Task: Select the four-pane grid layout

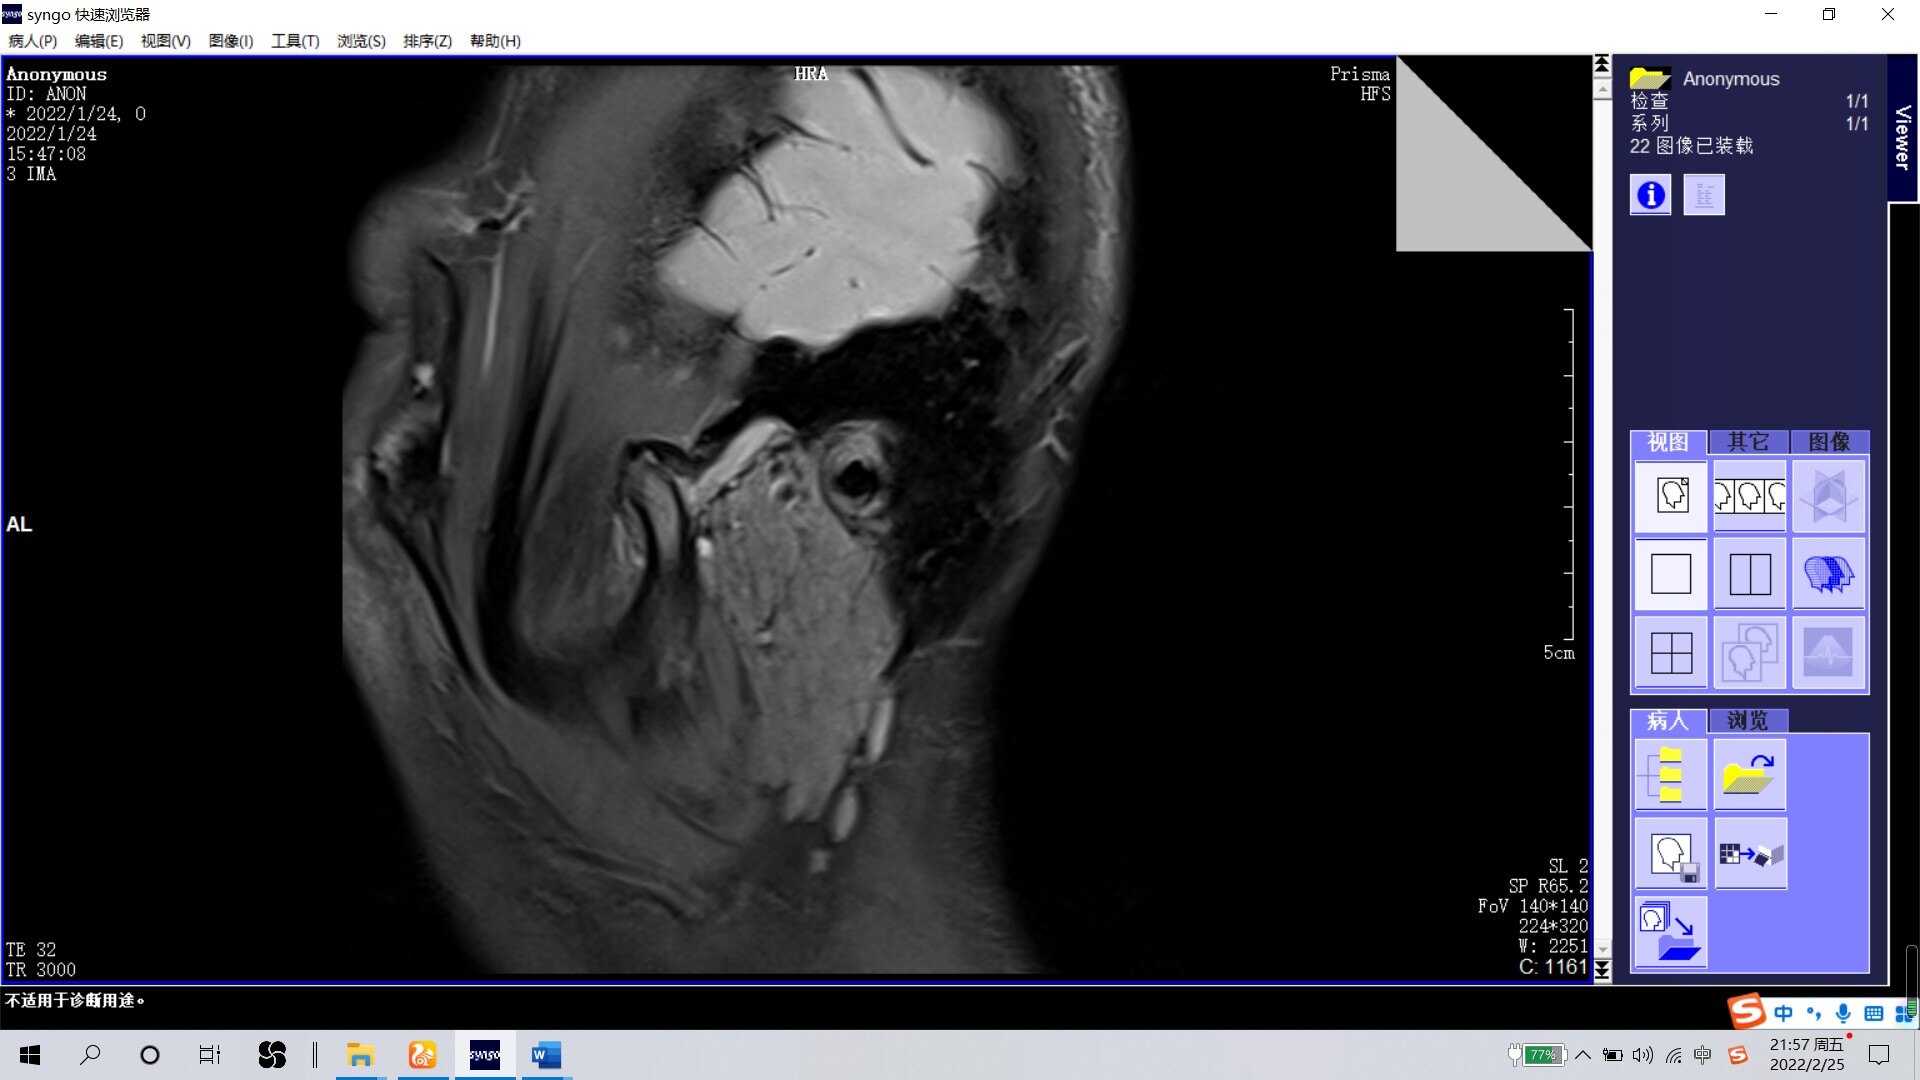Action: coord(1671,653)
